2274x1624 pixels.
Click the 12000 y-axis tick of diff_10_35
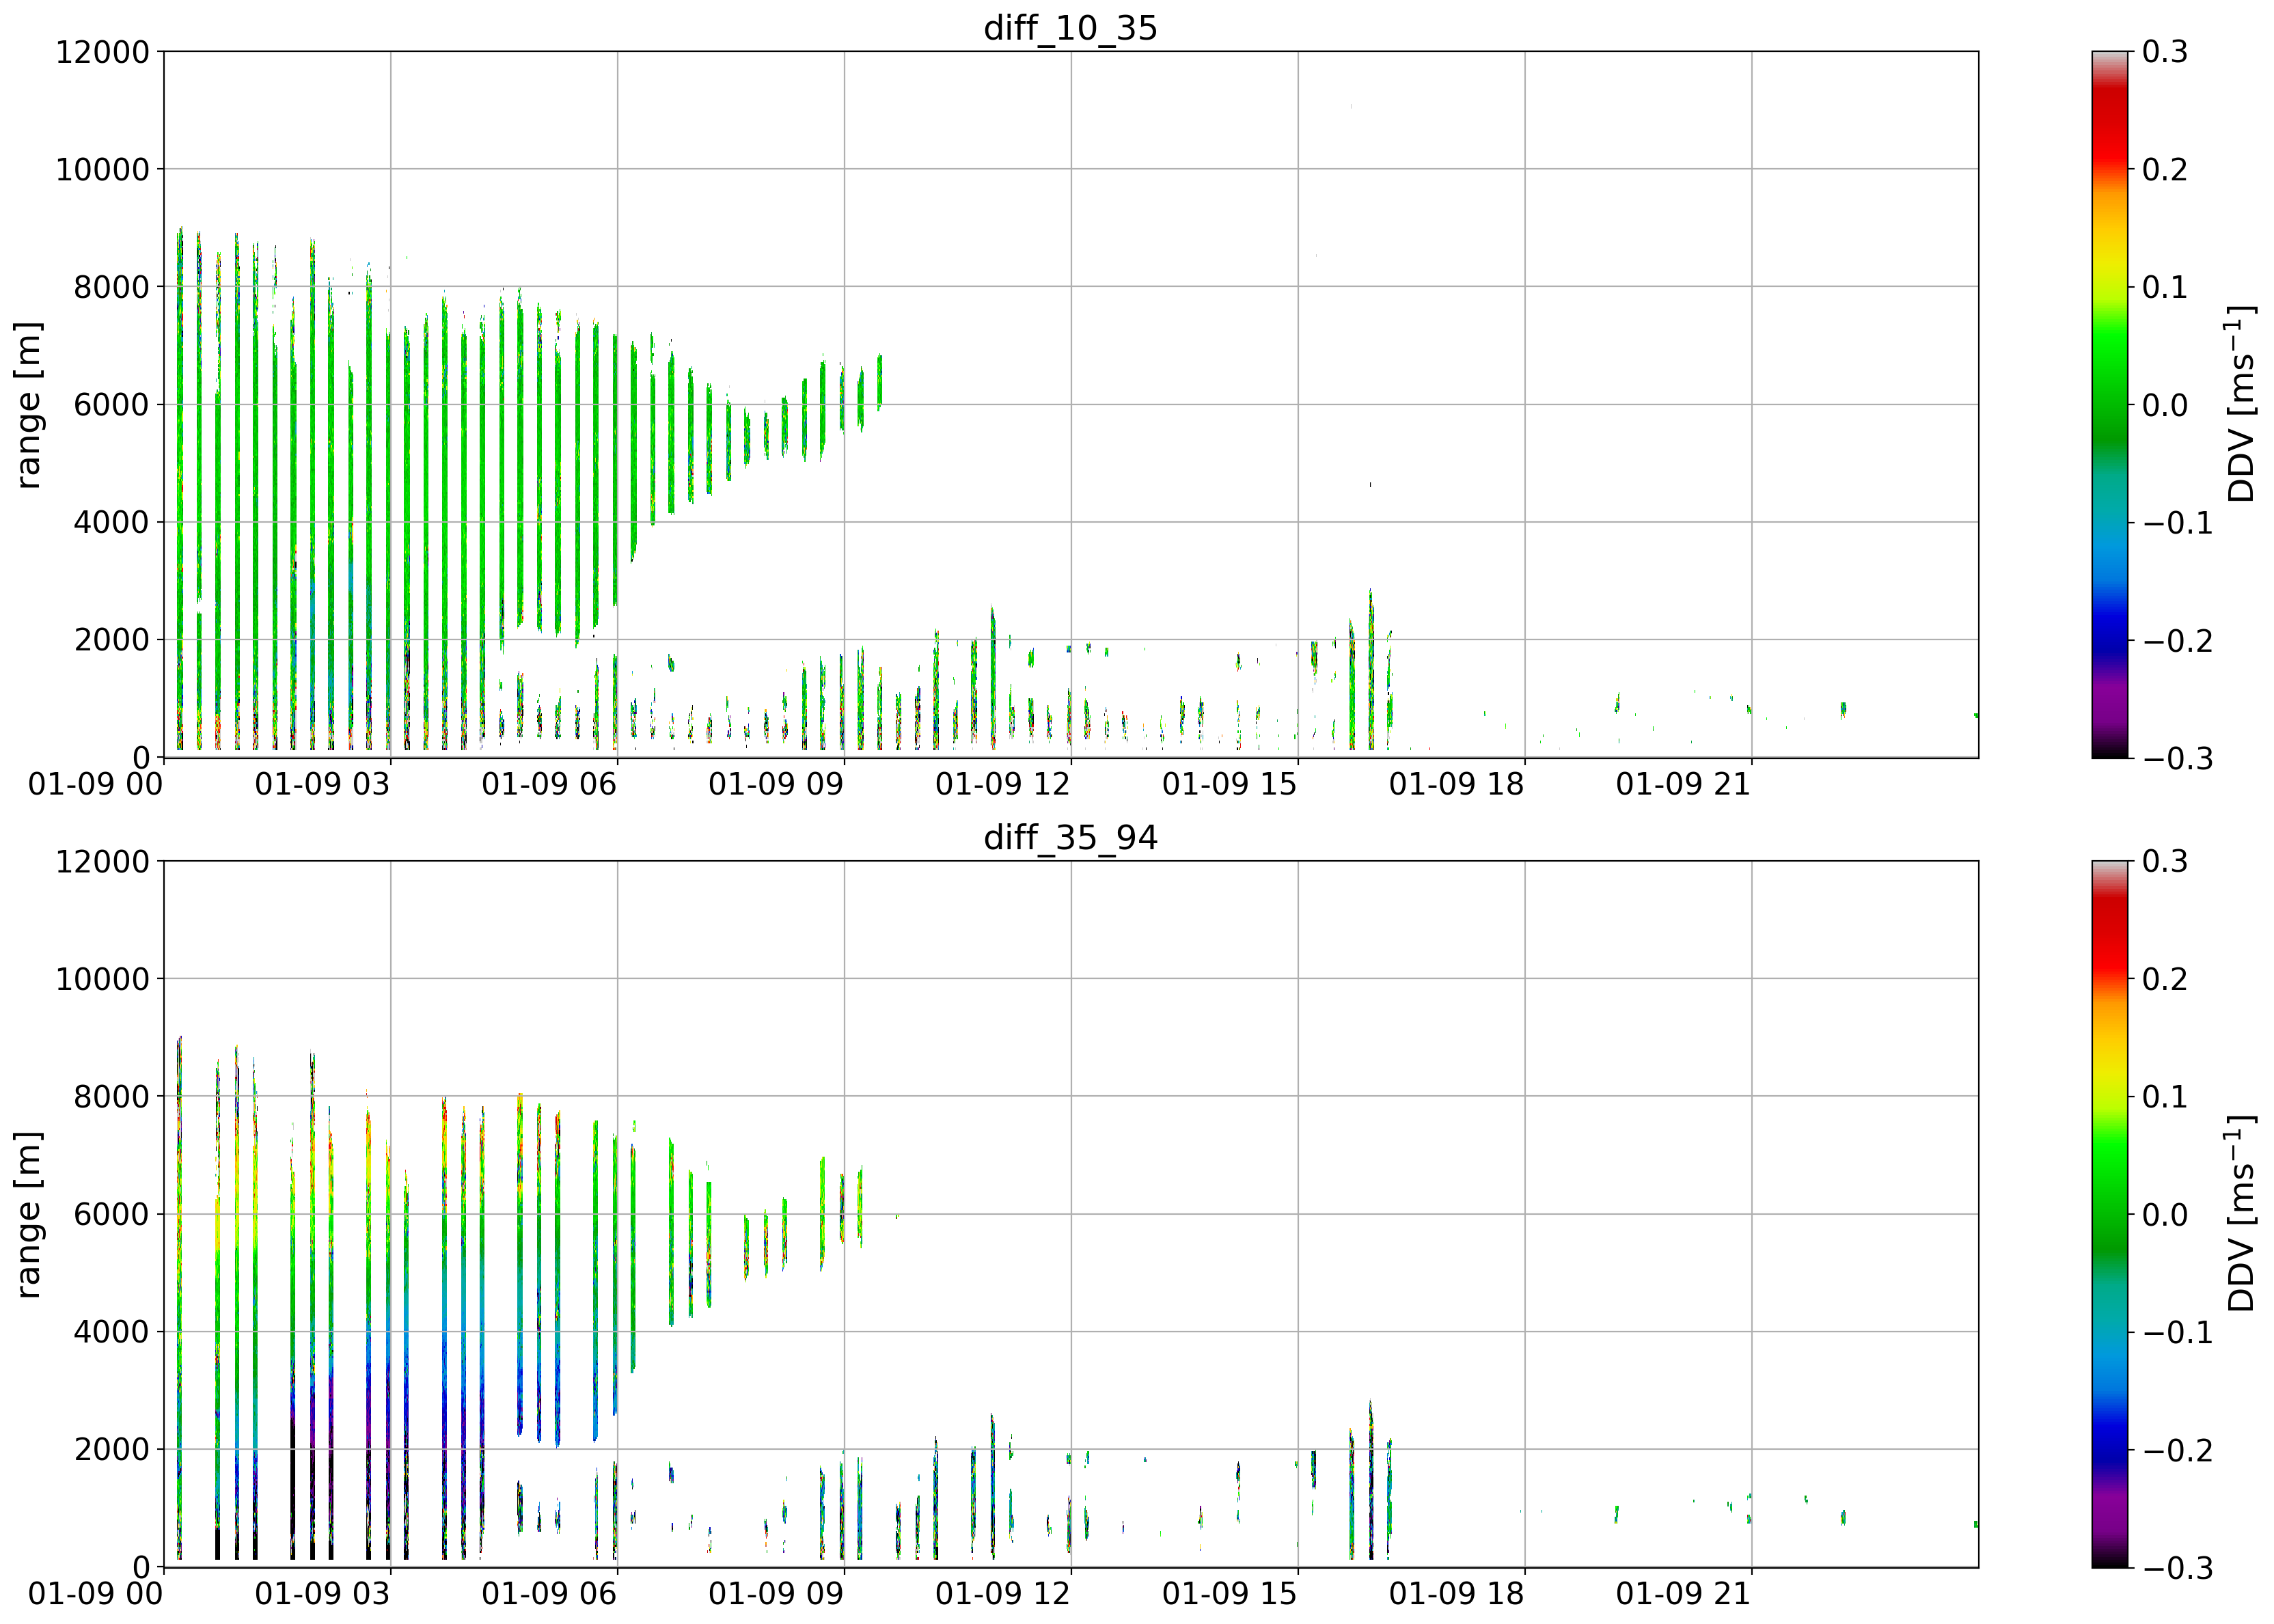coord(102,52)
